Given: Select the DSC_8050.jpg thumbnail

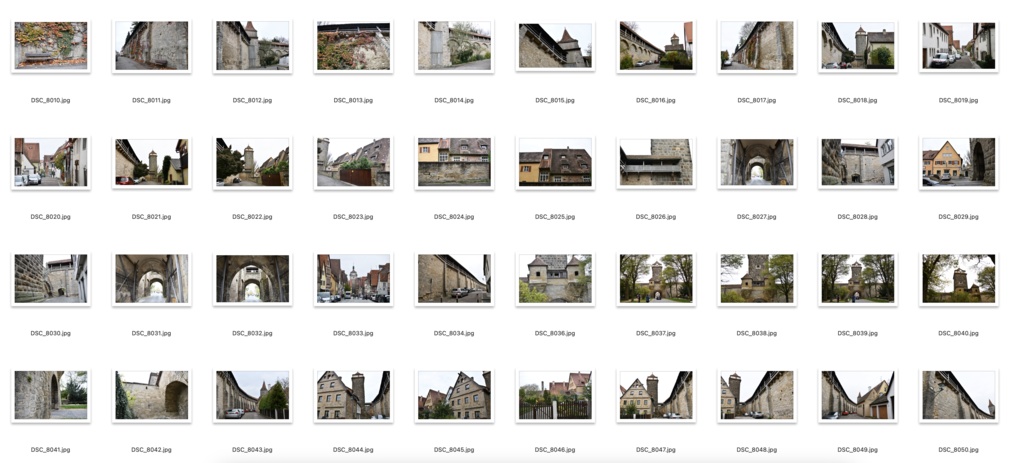Looking at the screenshot, I should [959, 395].
